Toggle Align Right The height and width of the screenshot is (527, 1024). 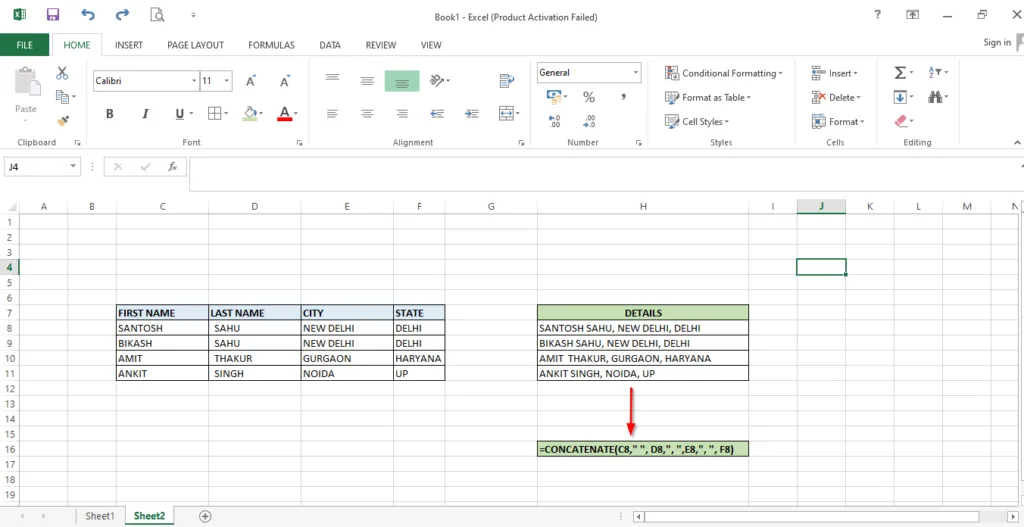coord(402,113)
